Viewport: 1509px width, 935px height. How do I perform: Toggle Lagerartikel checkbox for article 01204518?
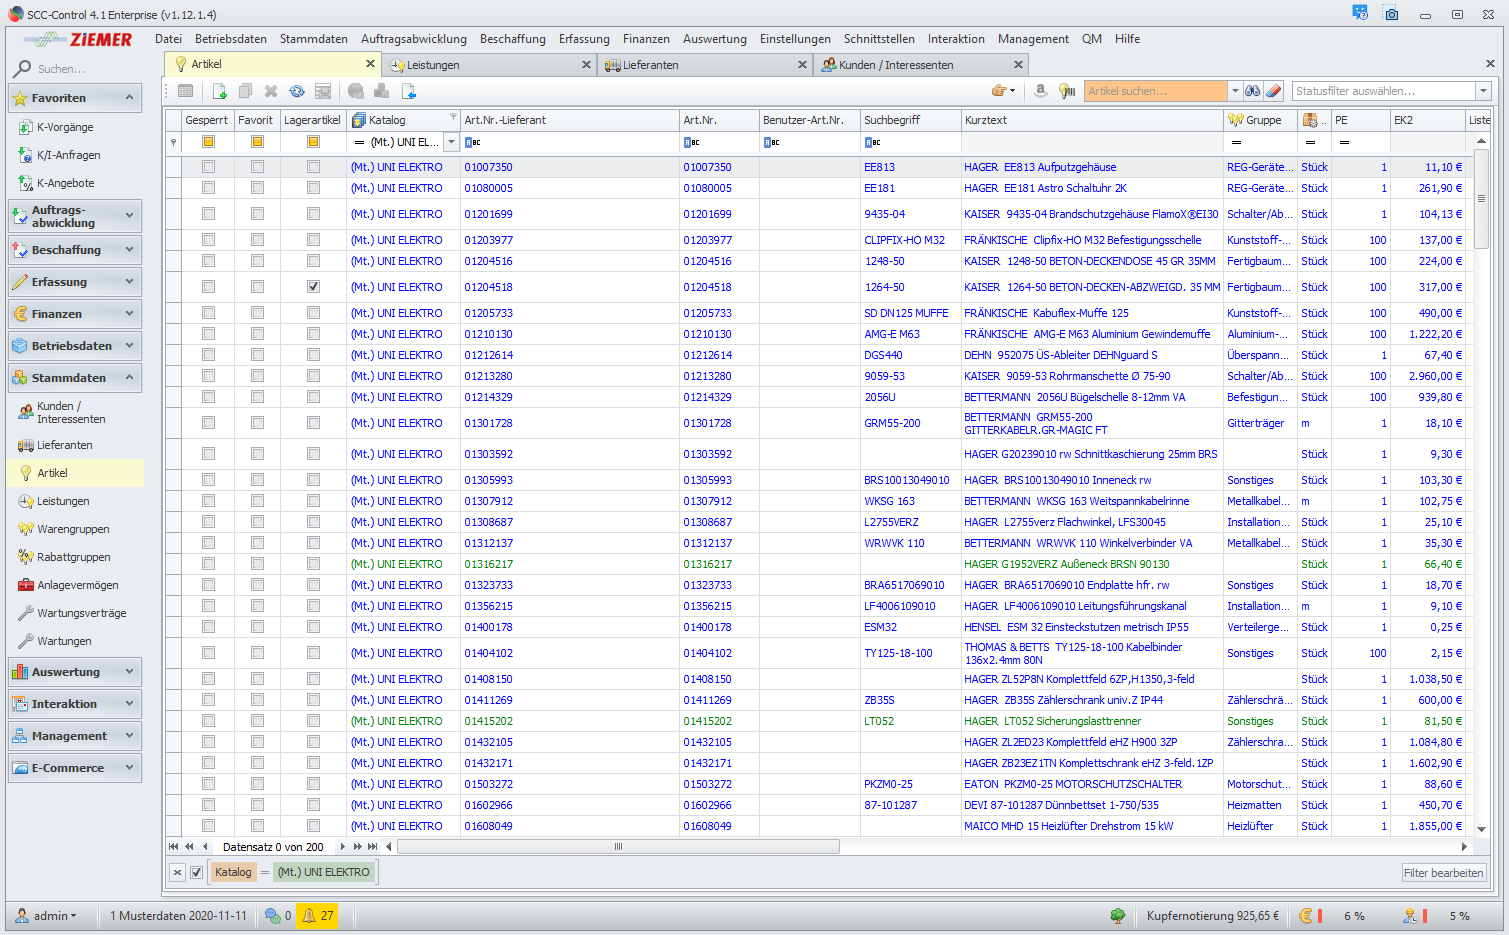(313, 287)
